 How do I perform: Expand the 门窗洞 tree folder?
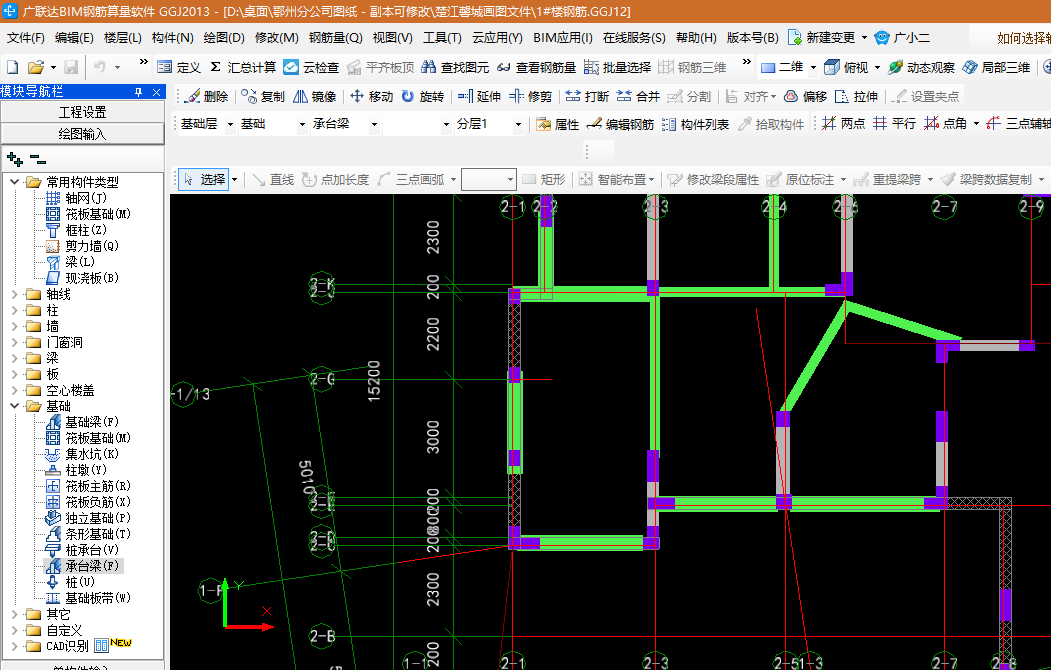click(15, 342)
